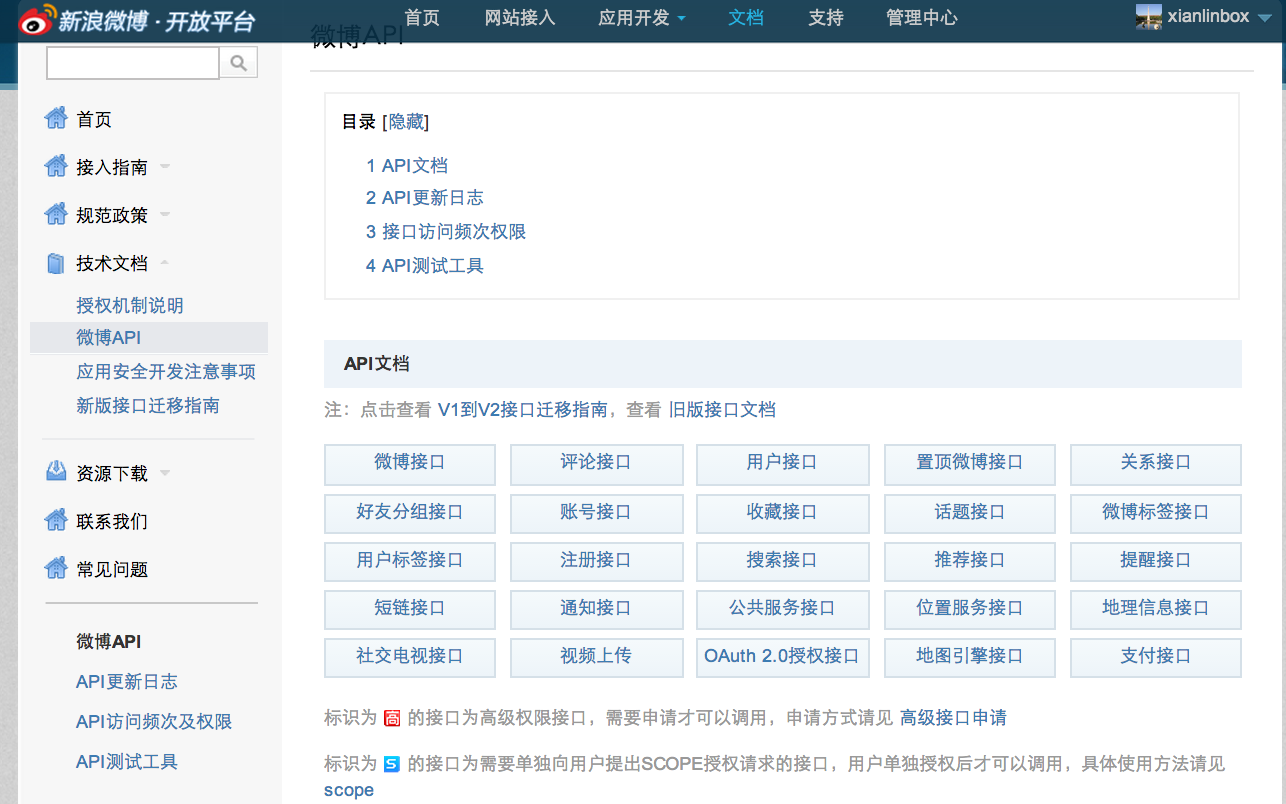Click the 短链接口 button
1286x804 pixels.
coord(410,609)
